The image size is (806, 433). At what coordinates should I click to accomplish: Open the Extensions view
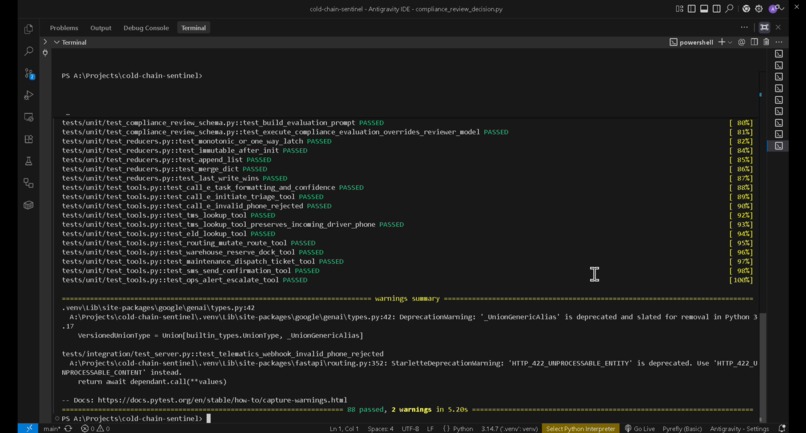[28, 139]
